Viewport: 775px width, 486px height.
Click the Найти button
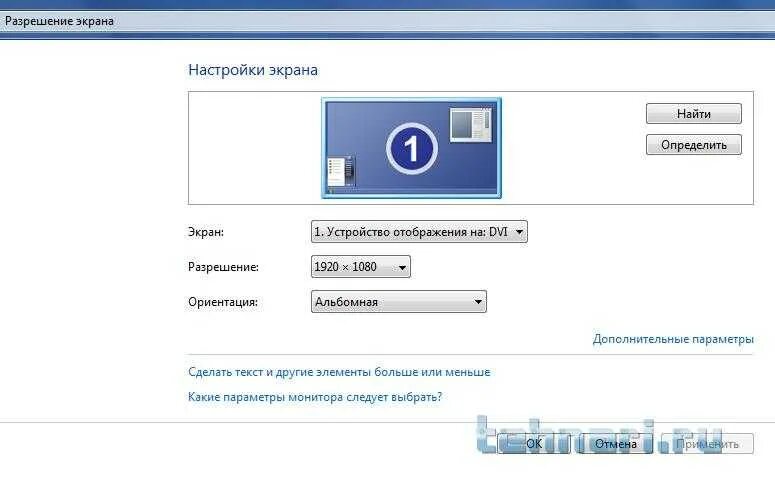click(x=693, y=114)
